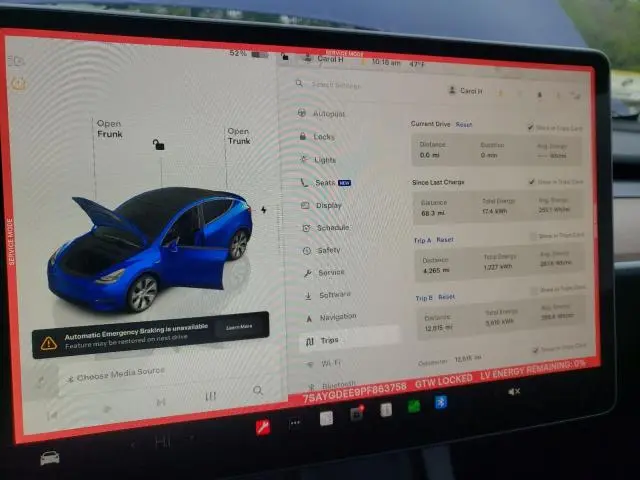Tap the blue car model image
Viewport: 640px width, 480px height.
click(x=150, y=249)
